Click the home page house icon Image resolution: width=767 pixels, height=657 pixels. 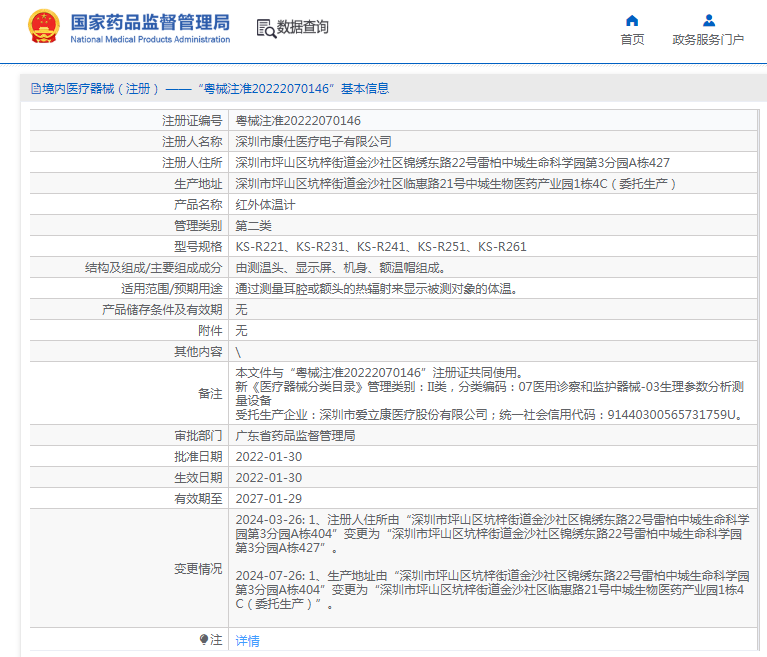632,21
